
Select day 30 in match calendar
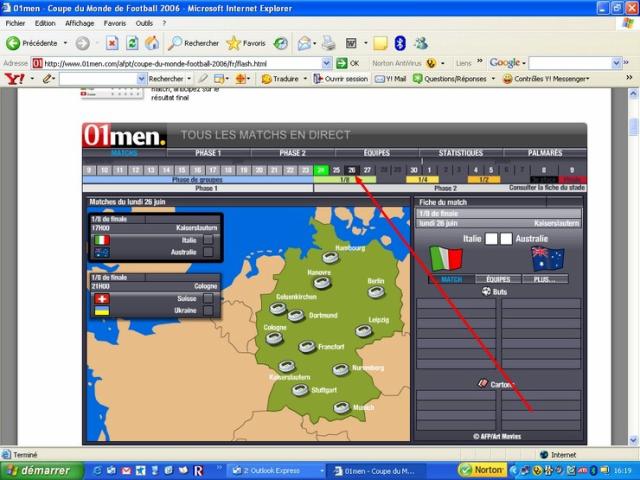414,170
